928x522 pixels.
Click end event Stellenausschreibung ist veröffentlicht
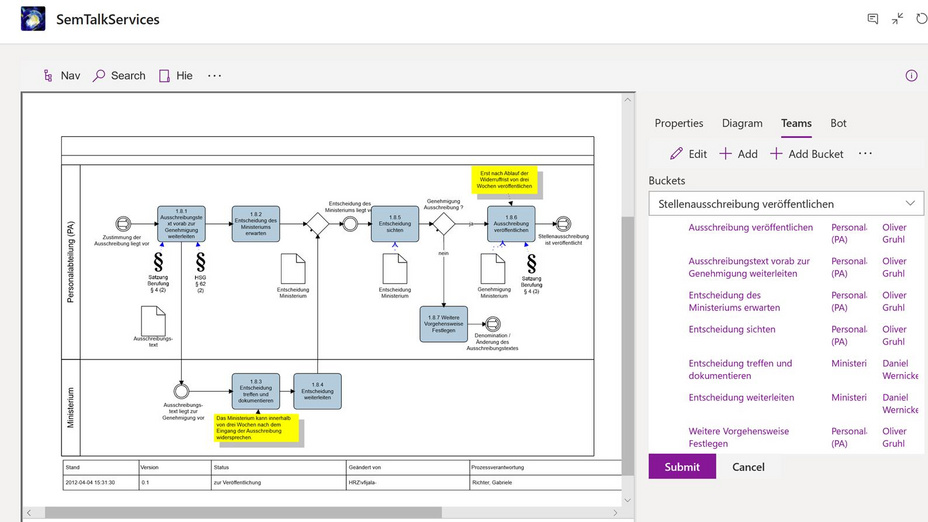pyautogui.click(x=563, y=224)
